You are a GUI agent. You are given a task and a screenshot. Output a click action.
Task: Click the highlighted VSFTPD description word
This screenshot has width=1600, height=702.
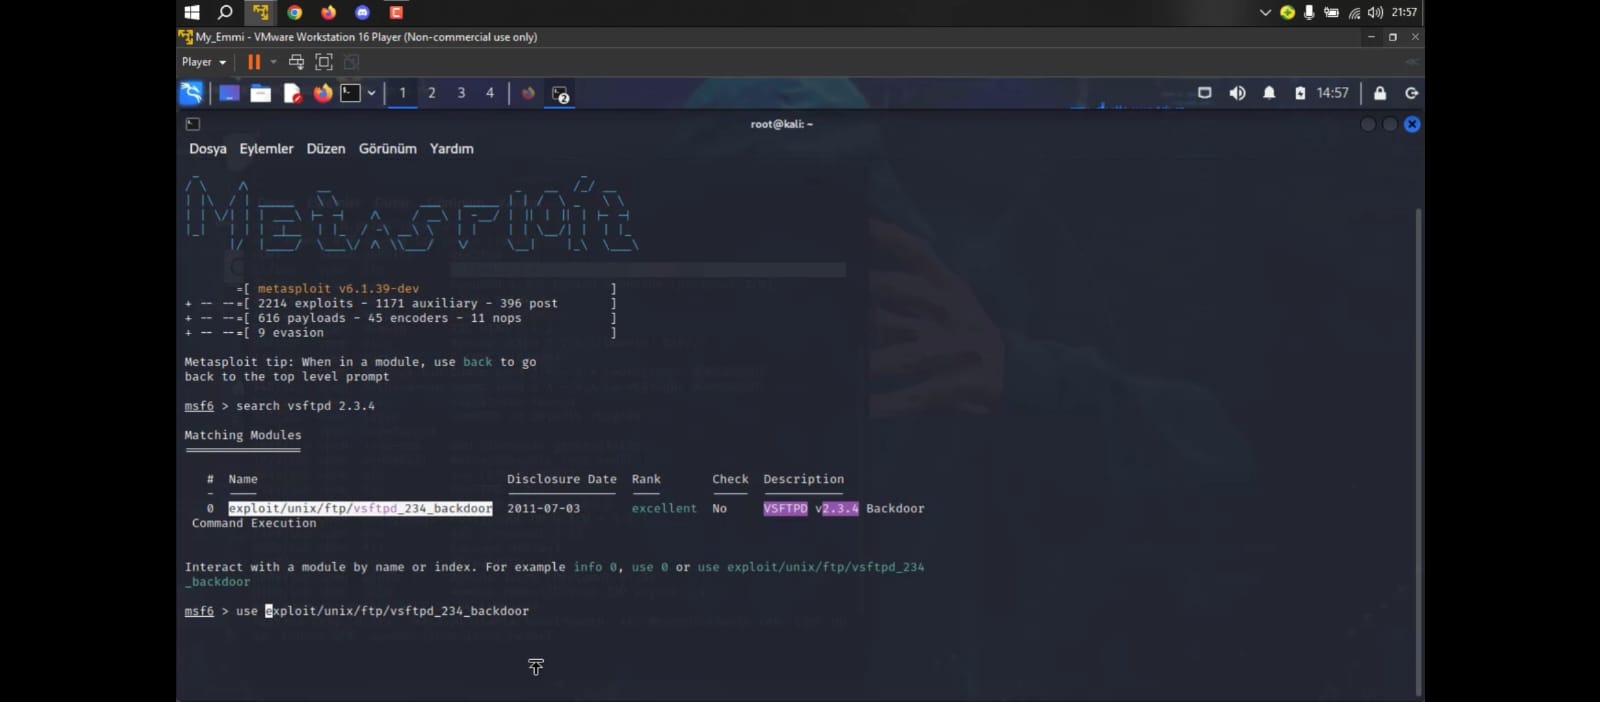point(785,508)
